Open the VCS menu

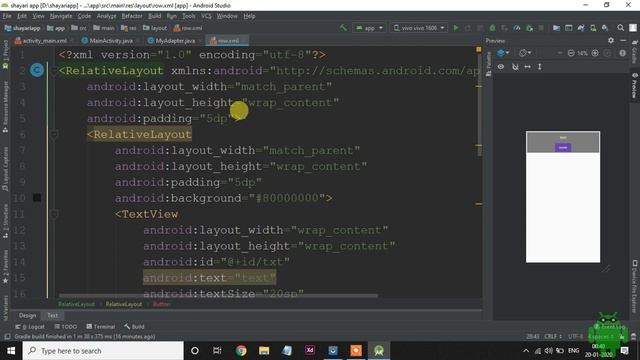pos(206,16)
